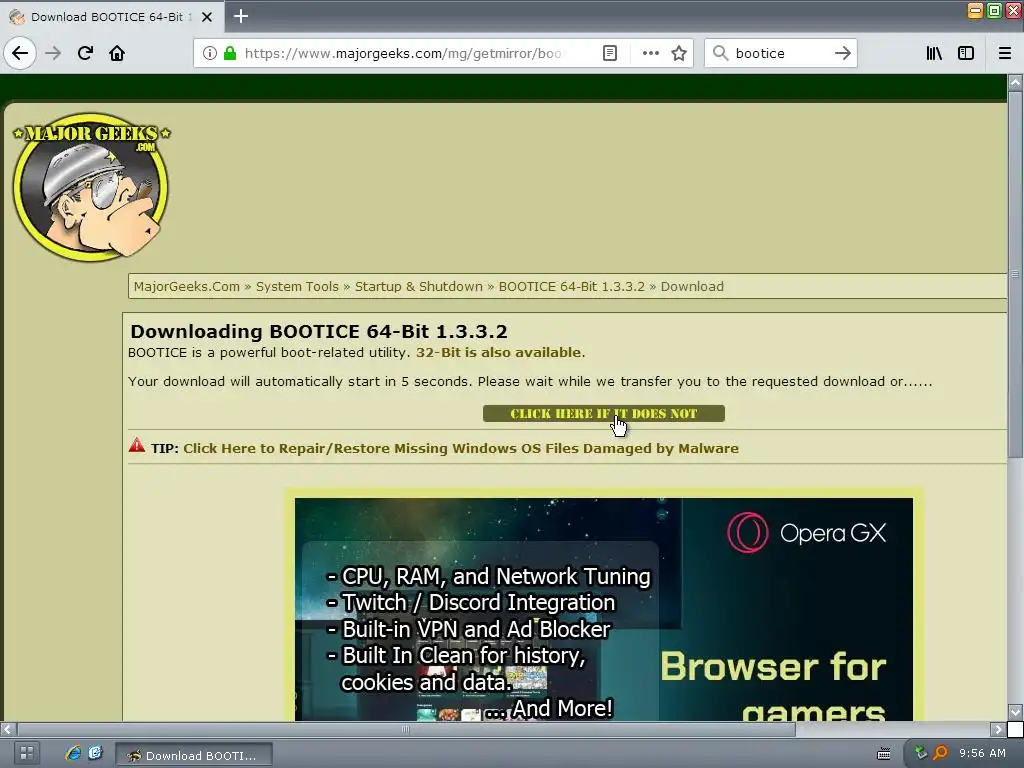Close the Download BOOTICE tab
1024x768 pixels.
click(x=207, y=17)
